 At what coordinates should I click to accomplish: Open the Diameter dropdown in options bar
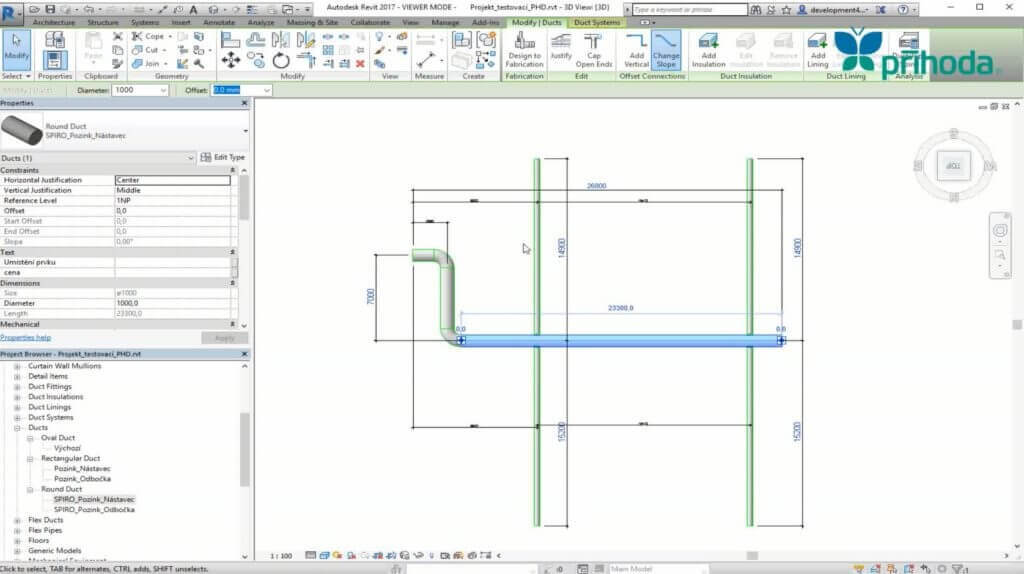162,90
